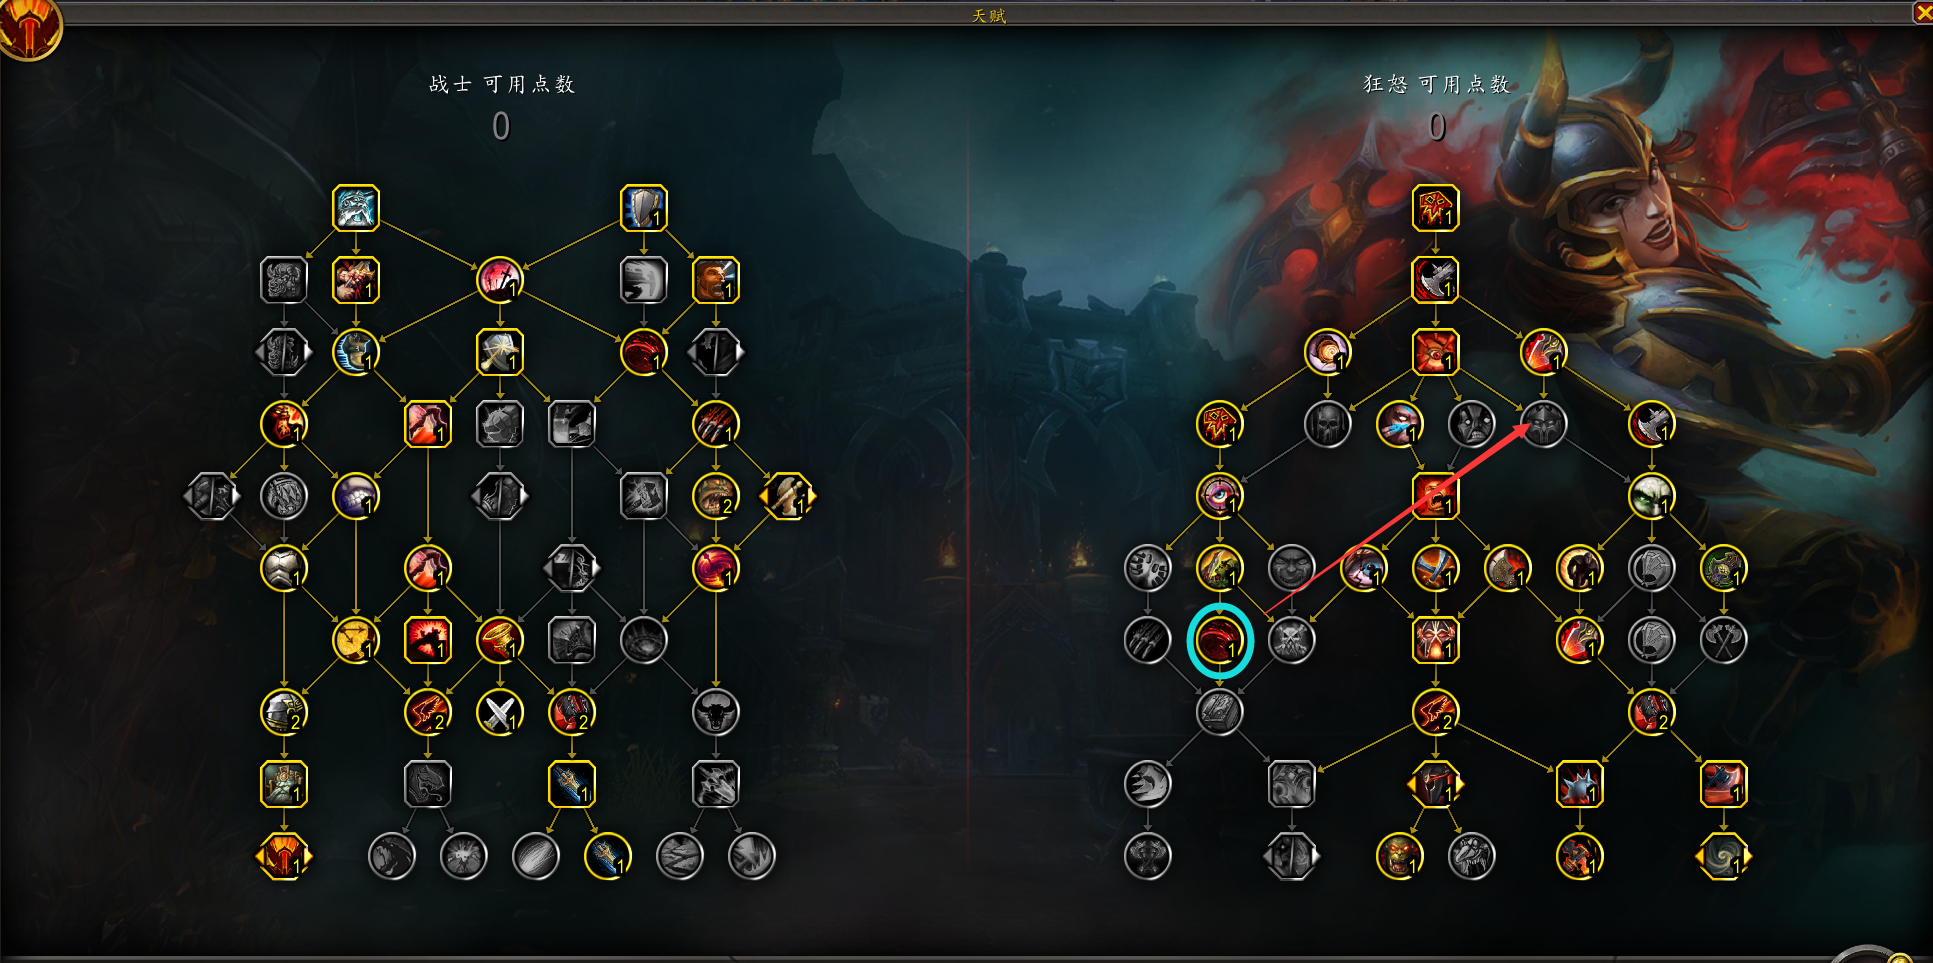Open the hammer choice node with gold arrows

pos(787,496)
